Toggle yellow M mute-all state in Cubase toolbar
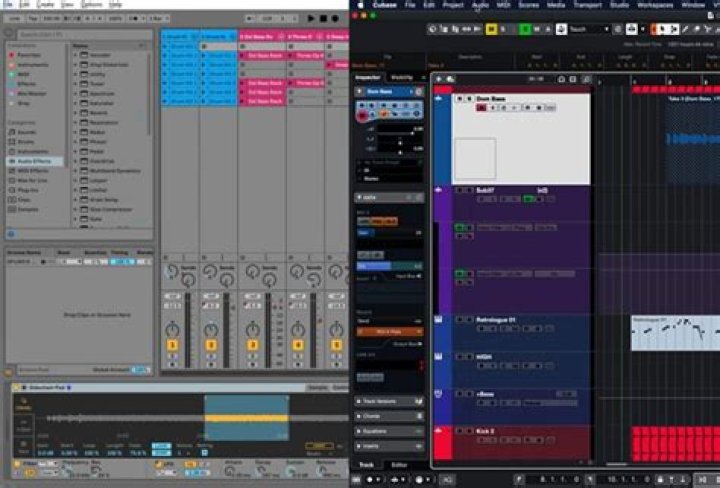 point(491,29)
